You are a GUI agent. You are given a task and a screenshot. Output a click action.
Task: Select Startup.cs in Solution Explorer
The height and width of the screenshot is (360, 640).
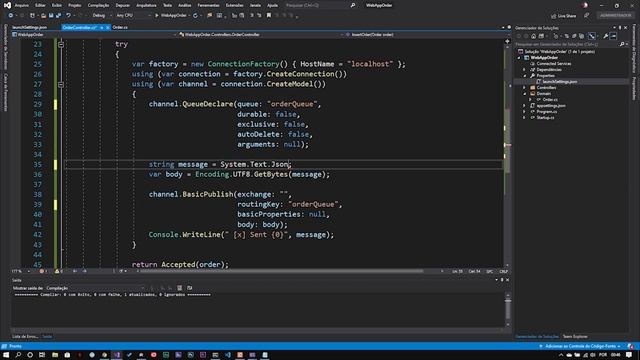[545, 118]
